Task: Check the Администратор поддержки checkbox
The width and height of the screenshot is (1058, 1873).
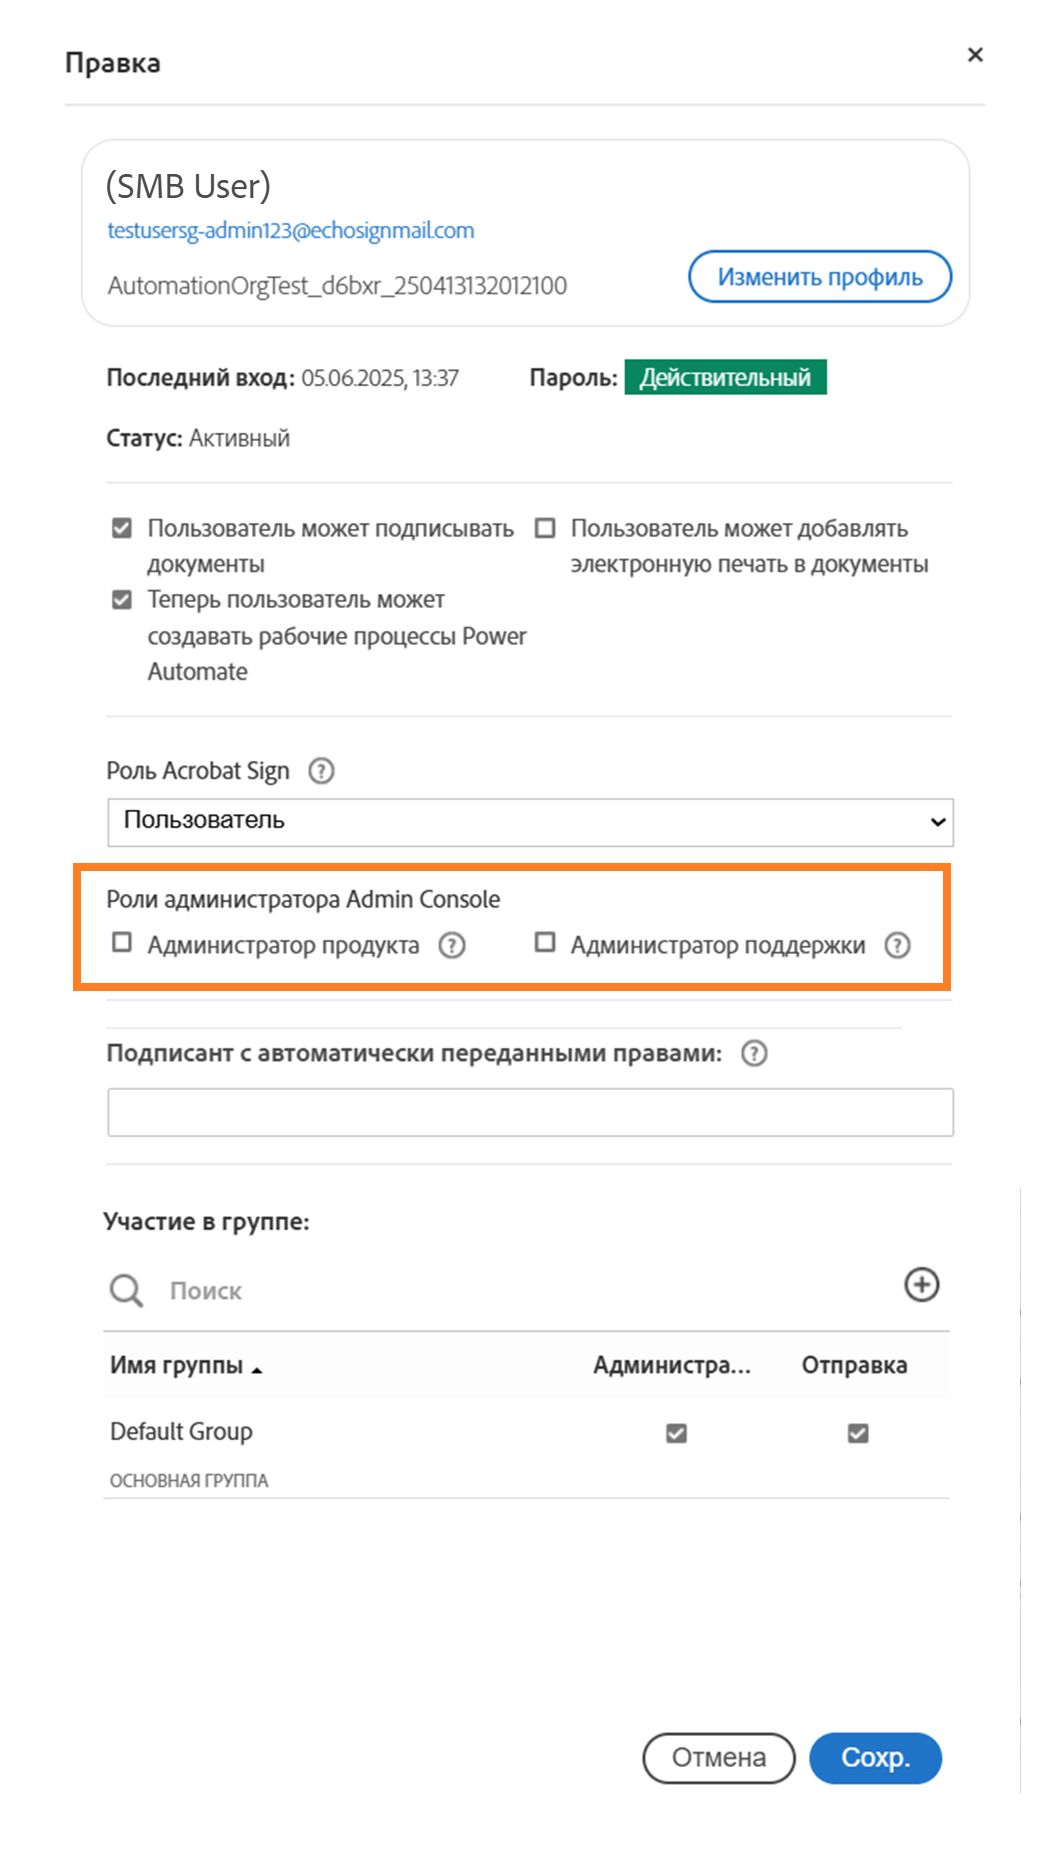Action: click(x=545, y=942)
